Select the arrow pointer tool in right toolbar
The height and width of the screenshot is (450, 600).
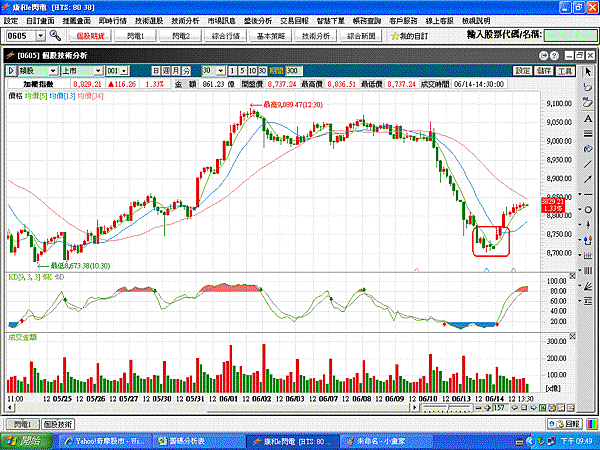click(588, 72)
